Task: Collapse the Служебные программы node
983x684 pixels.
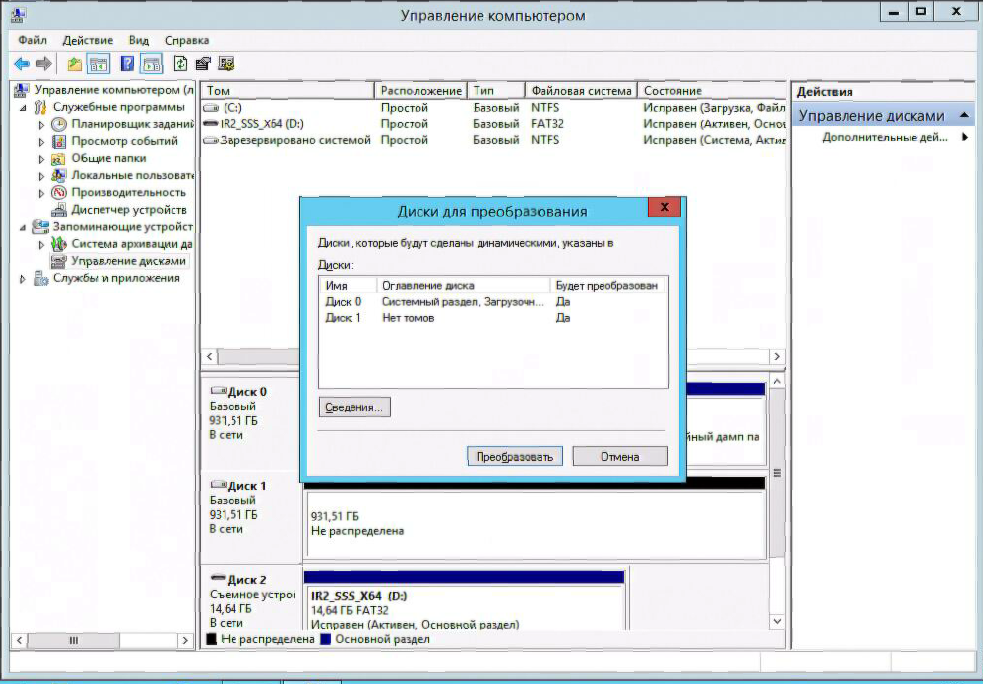Action: pos(23,107)
